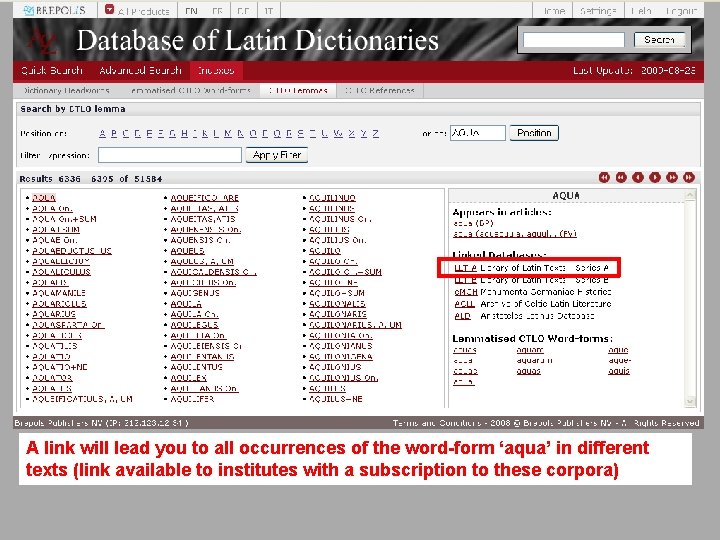Click the fast-forward (jump ahead) results icon
The image size is (720, 540).
(x=672, y=178)
